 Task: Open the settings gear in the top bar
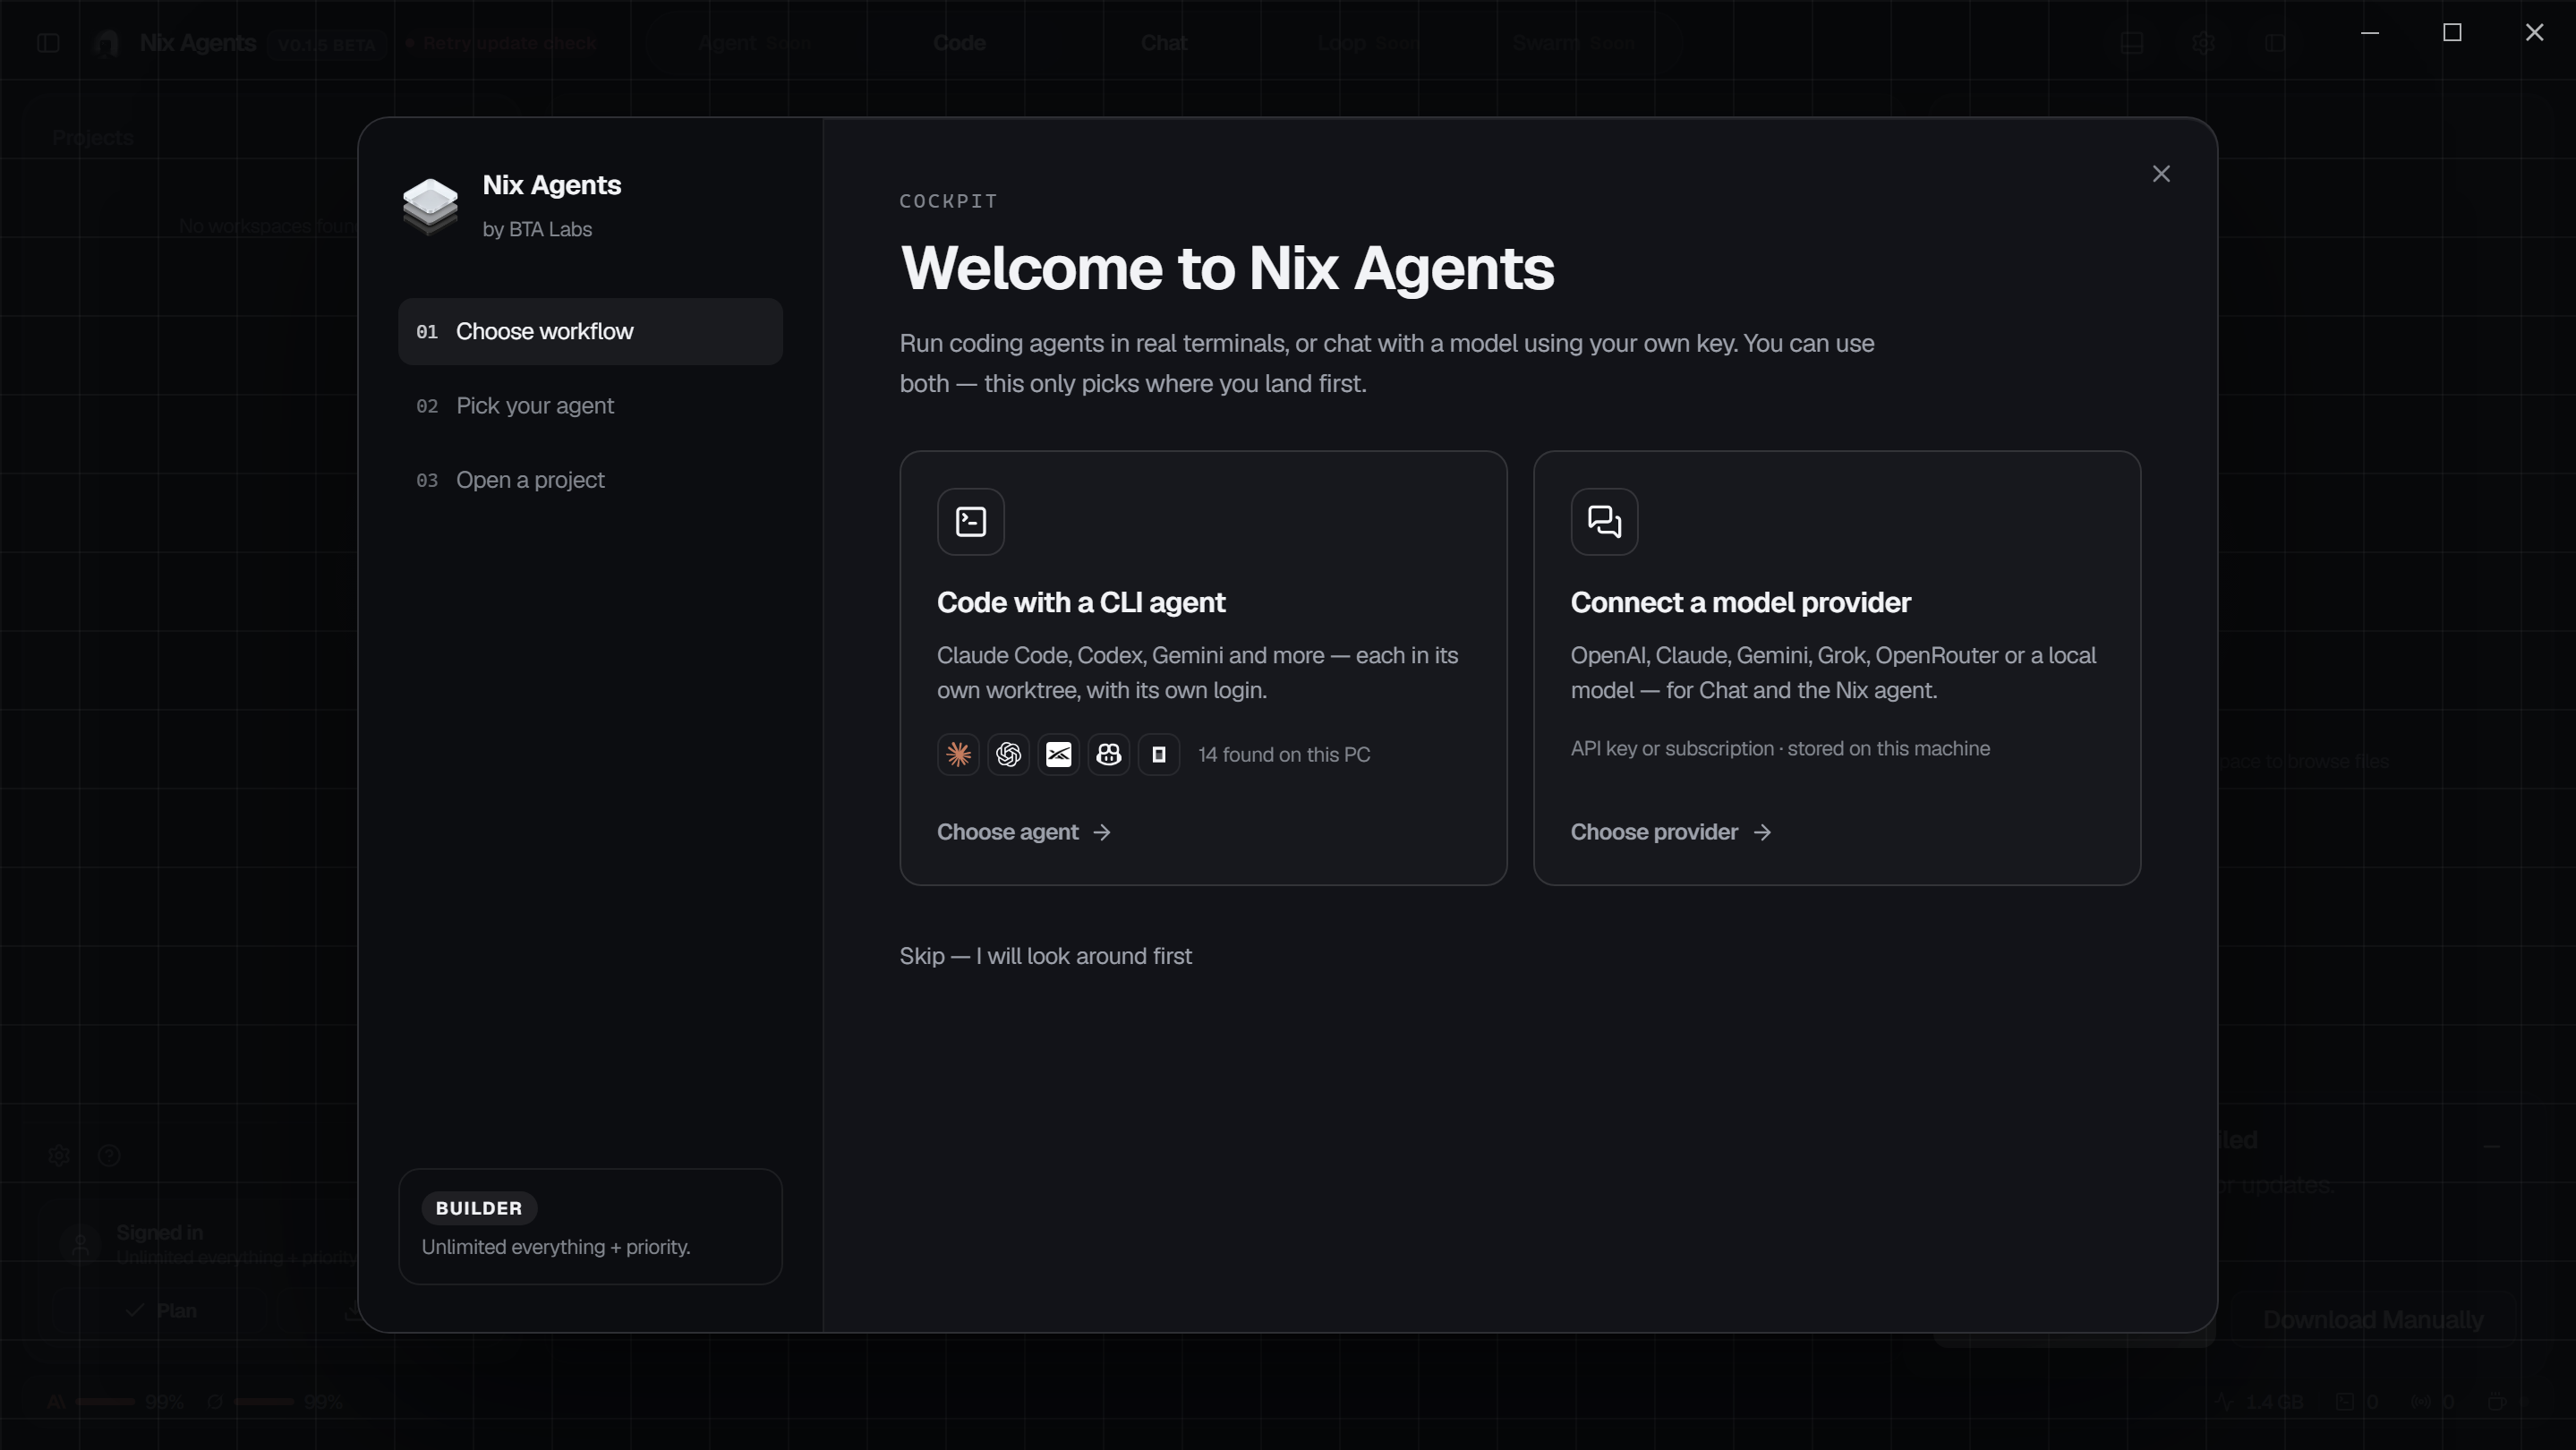2203,43
